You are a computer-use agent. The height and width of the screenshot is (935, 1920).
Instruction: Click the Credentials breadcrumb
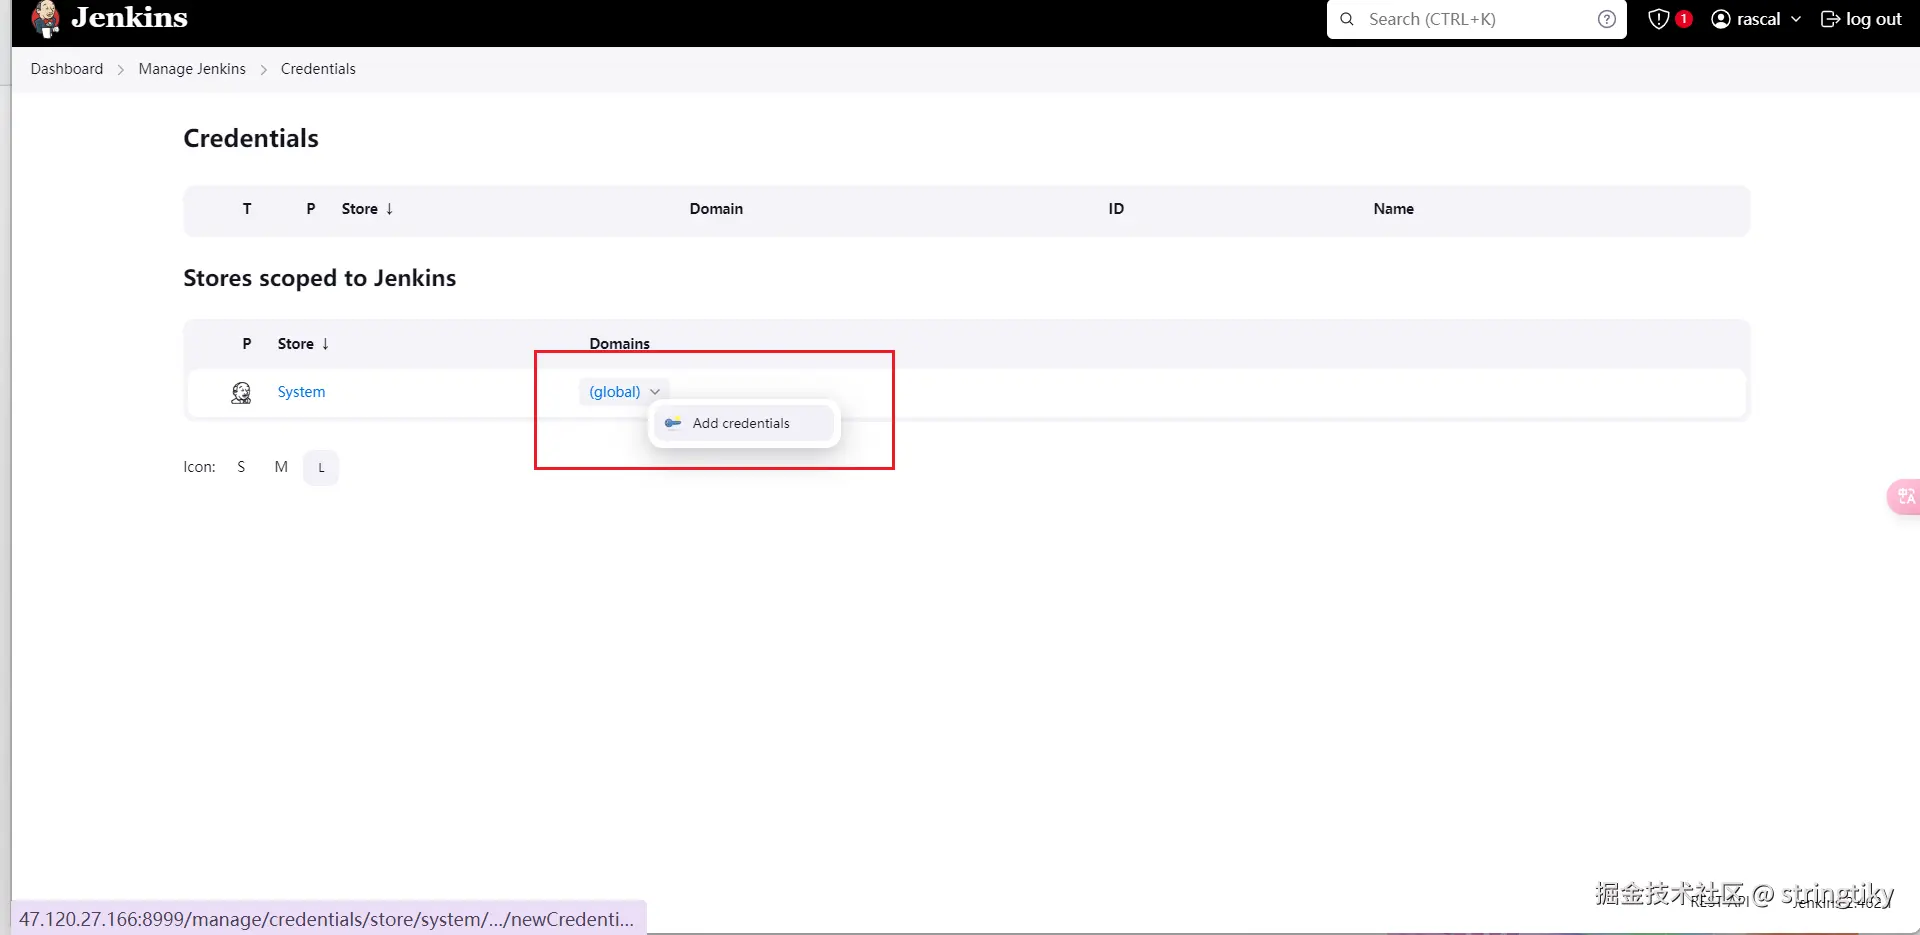[318, 69]
